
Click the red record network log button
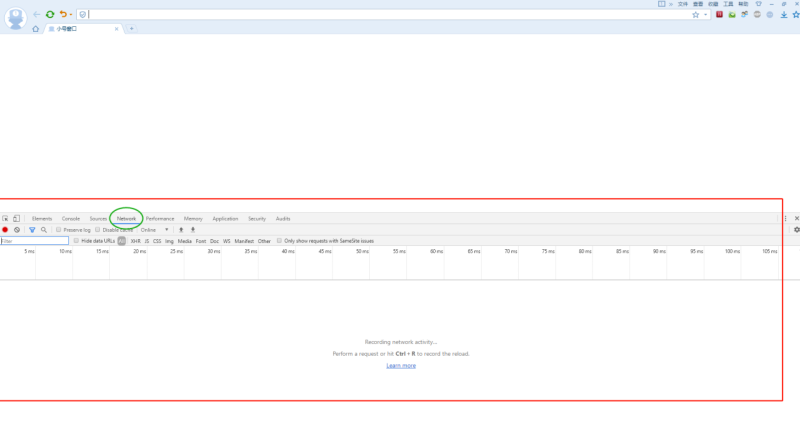tap(5, 230)
